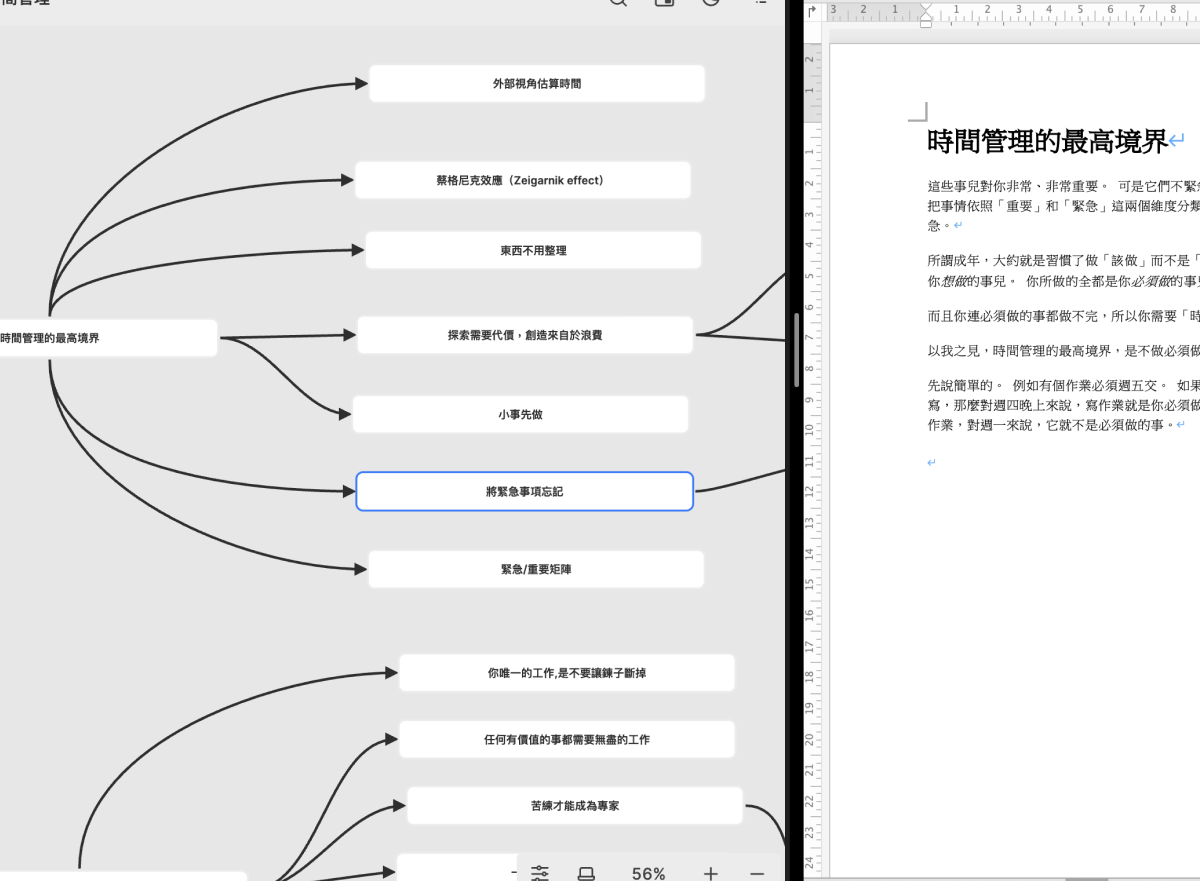Open the search magnifier icon

[619, 2]
